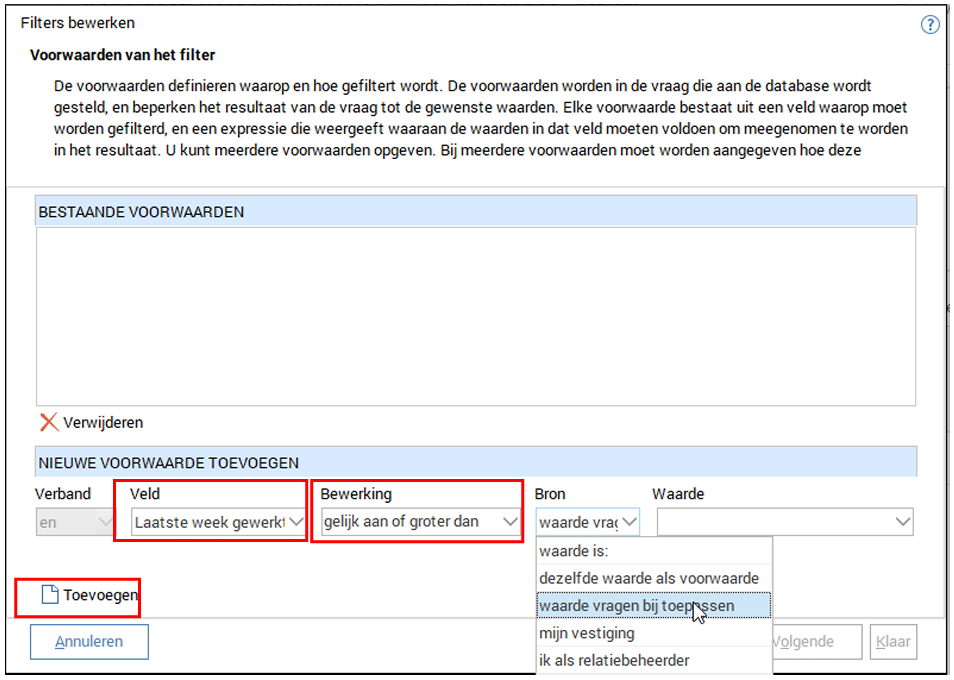The height and width of the screenshot is (680, 954).
Task: Click the empty existing conditions list
Action: [475, 315]
